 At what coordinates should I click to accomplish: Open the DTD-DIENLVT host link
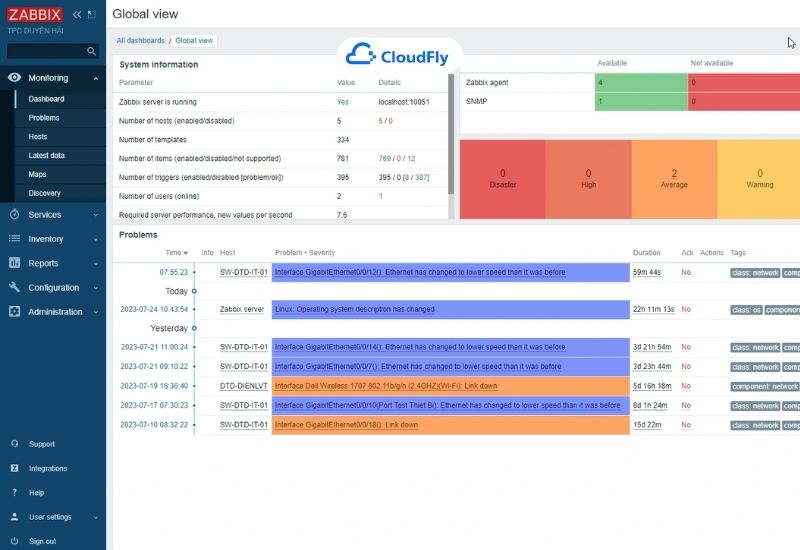point(244,386)
